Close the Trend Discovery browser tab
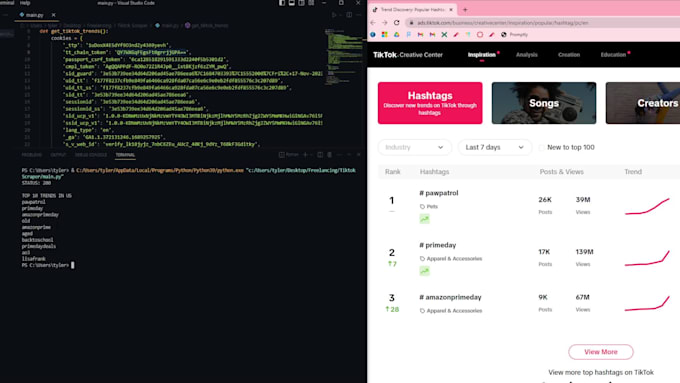Image resolution: width=680 pixels, height=383 pixels. pyautogui.click(x=451, y=10)
